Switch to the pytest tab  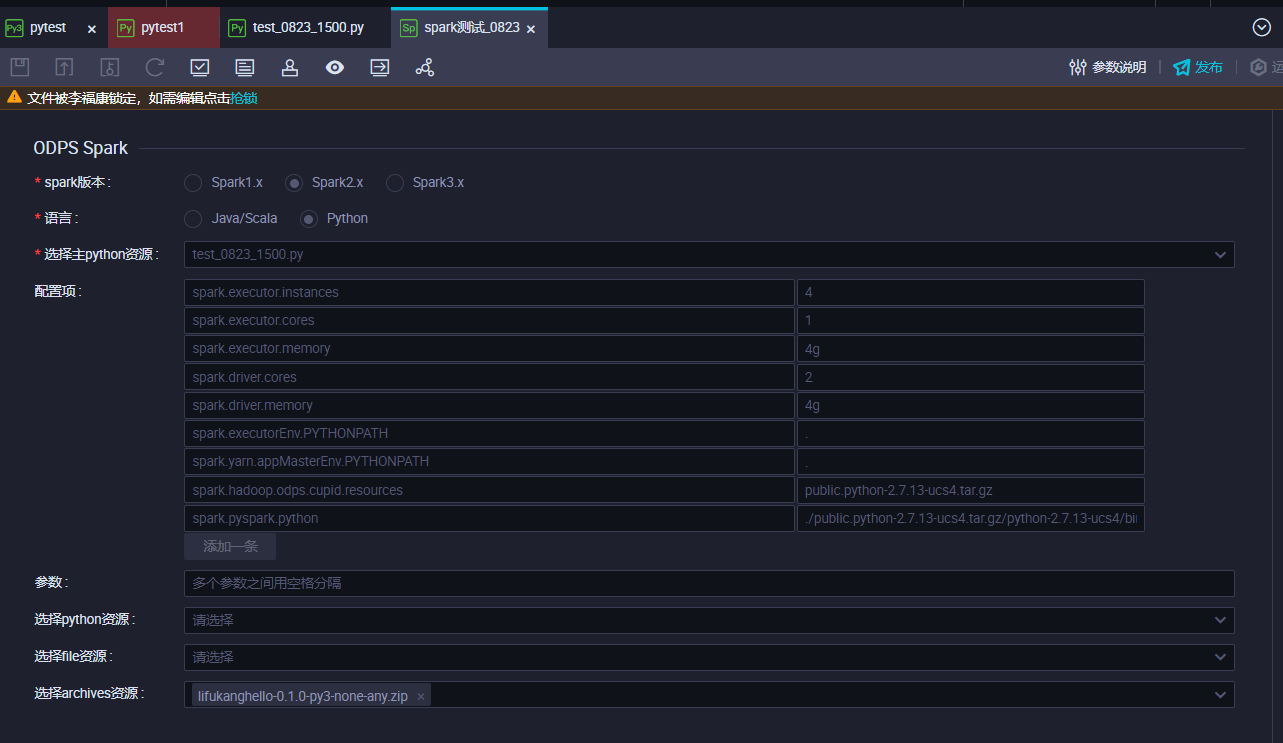pos(47,28)
